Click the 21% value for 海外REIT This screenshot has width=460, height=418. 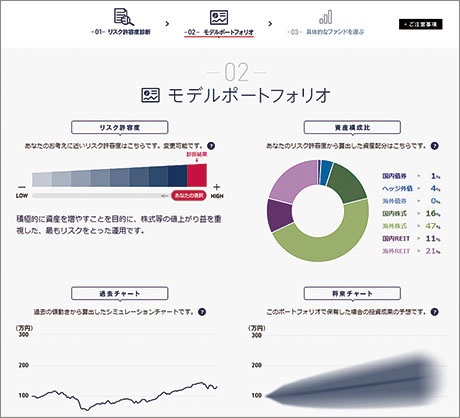[x=432, y=251]
